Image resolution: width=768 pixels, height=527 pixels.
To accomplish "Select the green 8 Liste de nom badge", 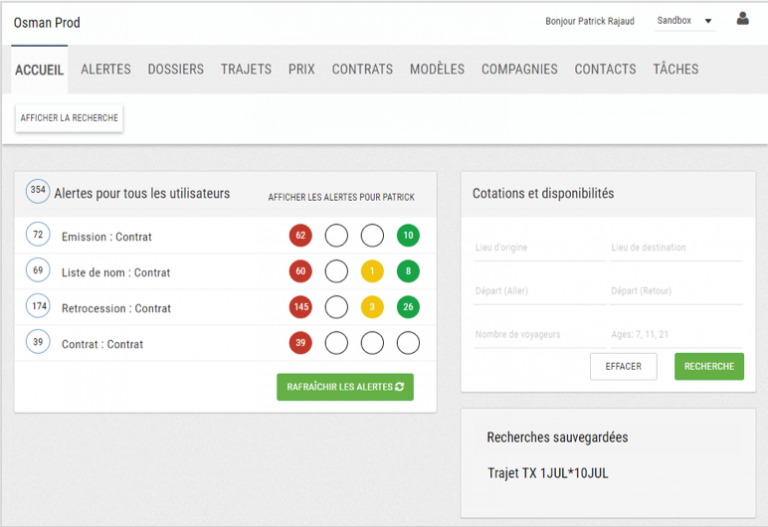I will click(408, 272).
